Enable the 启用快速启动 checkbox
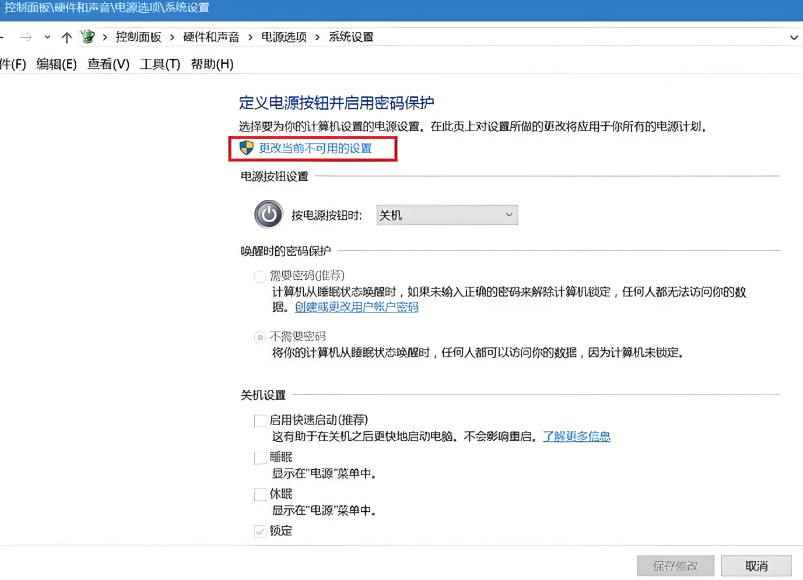Viewport: 803px width, 580px height. (260, 420)
